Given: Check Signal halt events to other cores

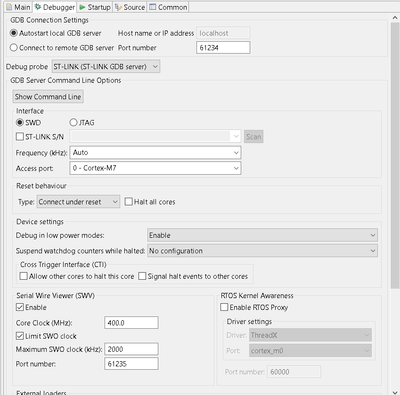Looking at the screenshot, I should 142,276.
